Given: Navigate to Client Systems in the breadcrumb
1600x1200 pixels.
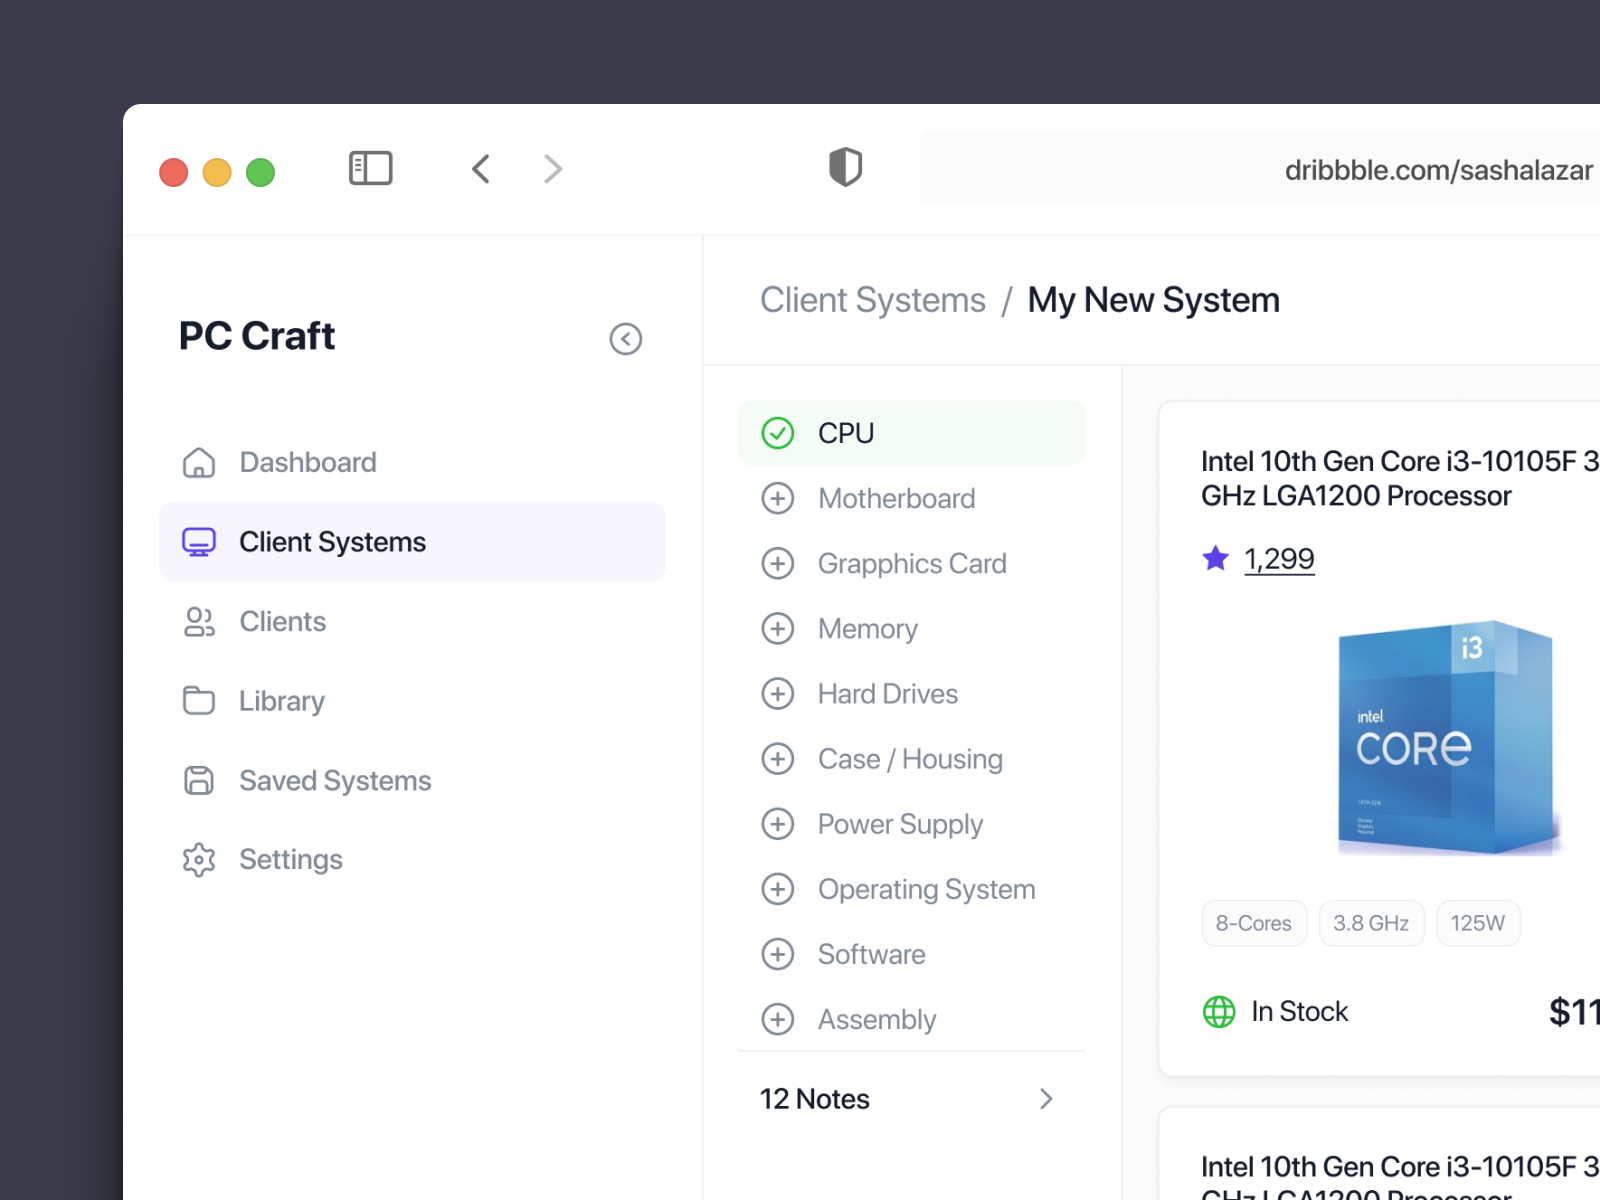Looking at the screenshot, I should pyautogui.click(x=872, y=300).
